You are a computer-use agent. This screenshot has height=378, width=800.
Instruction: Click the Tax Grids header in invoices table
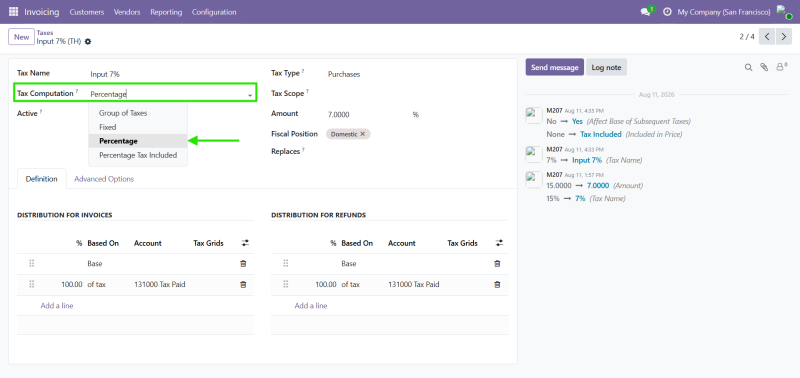pyautogui.click(x=209, y=243)
